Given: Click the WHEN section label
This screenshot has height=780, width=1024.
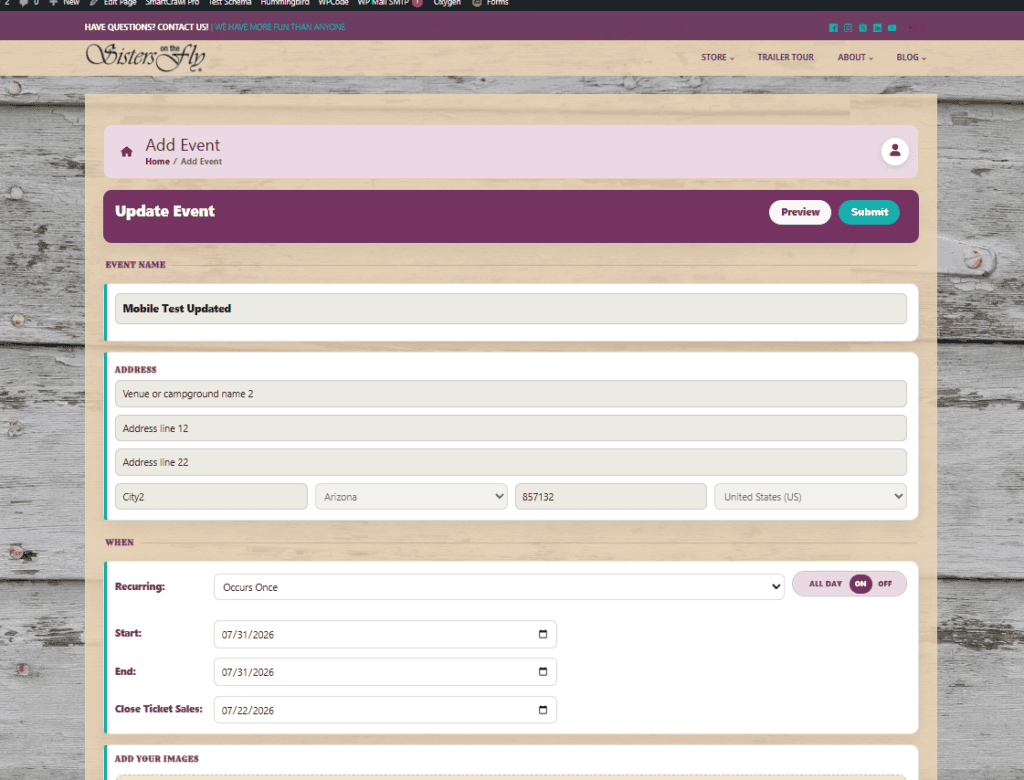Looking at the screenshot, I should pyautogui.click(x=120, y=542).
